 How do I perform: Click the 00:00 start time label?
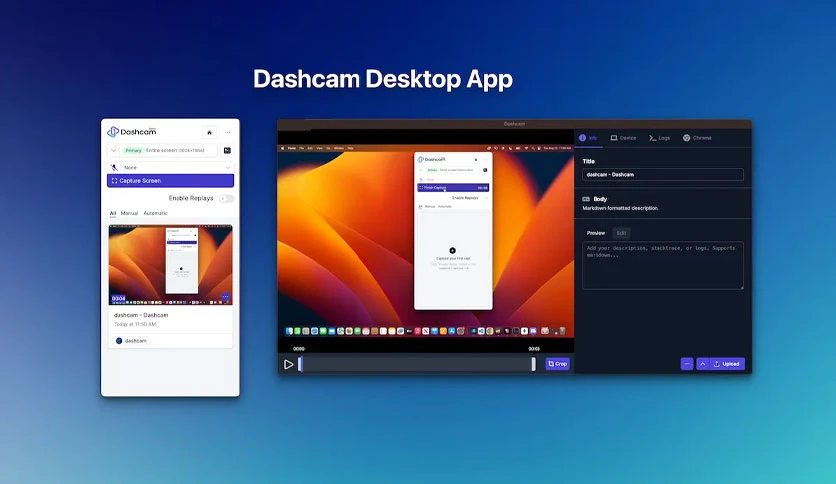coord(299,349)
